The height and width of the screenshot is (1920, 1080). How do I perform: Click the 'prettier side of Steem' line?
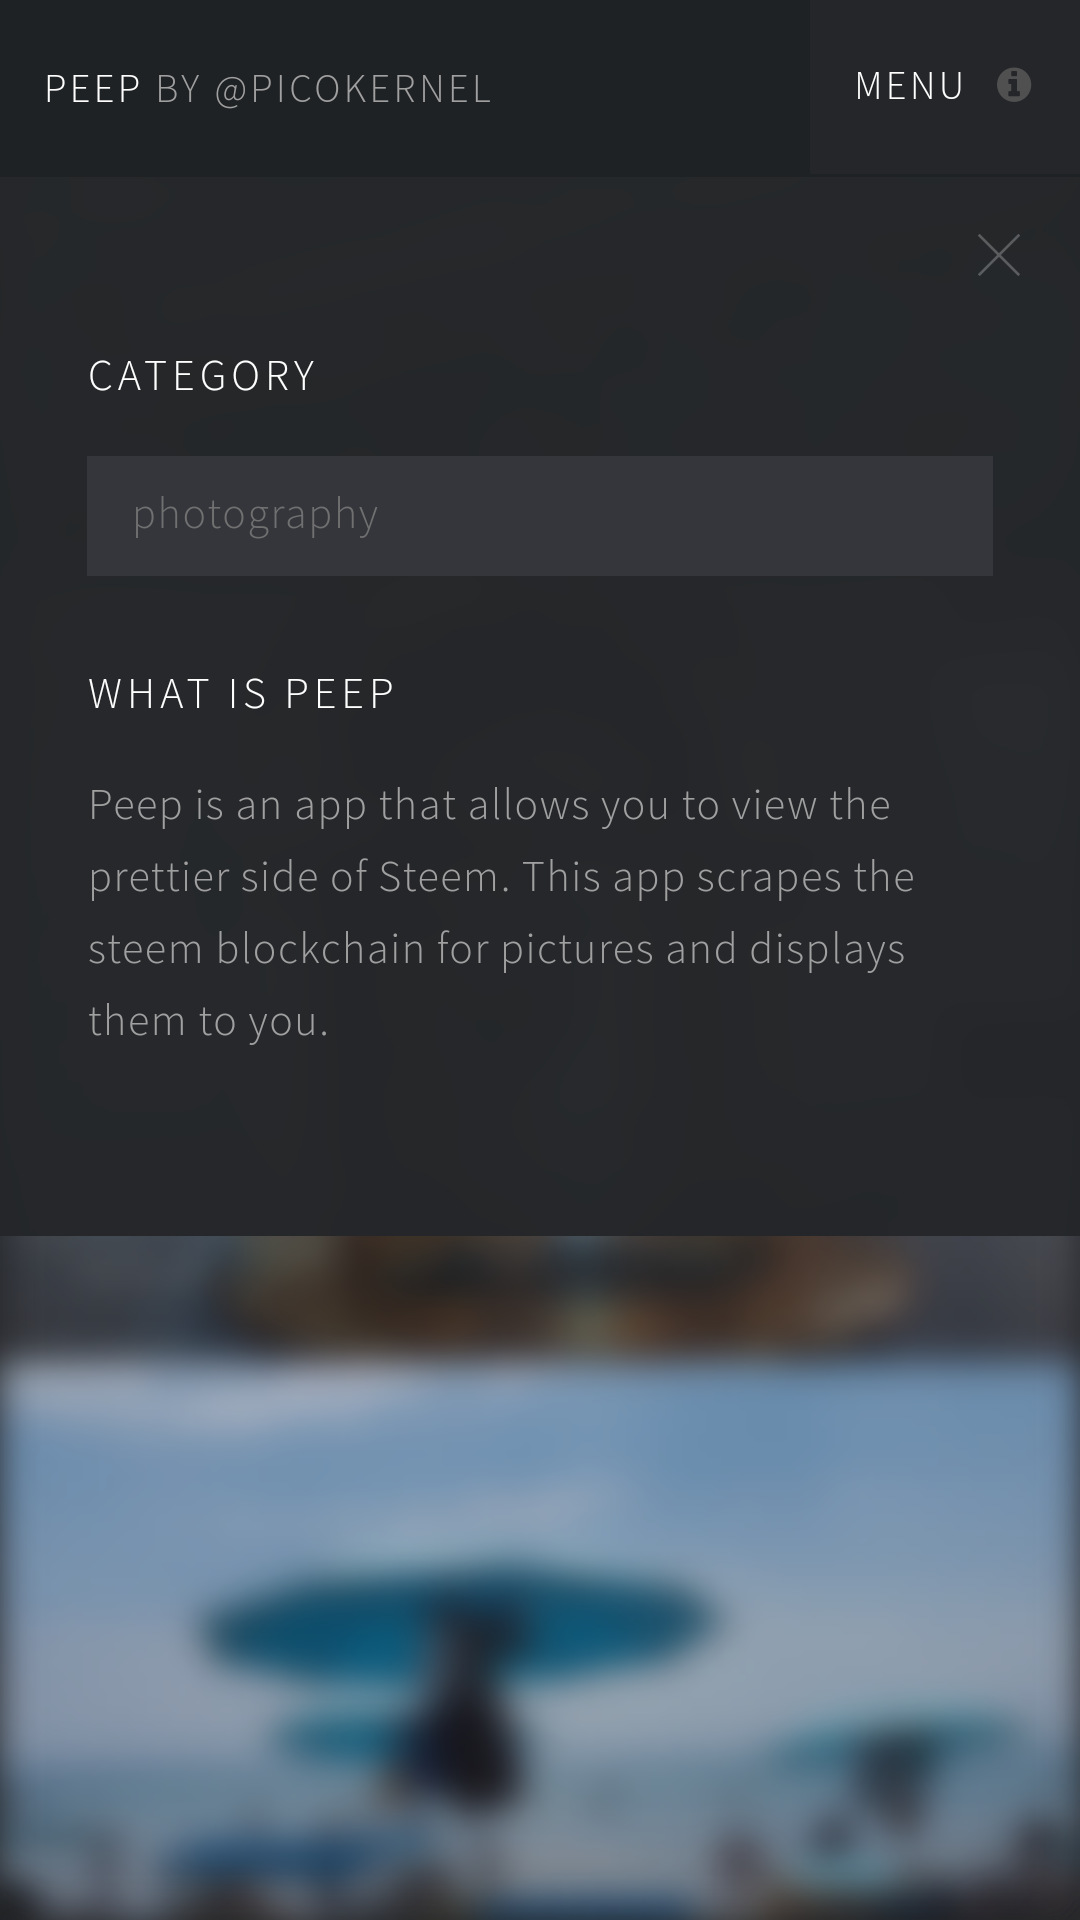coord(501,877)
